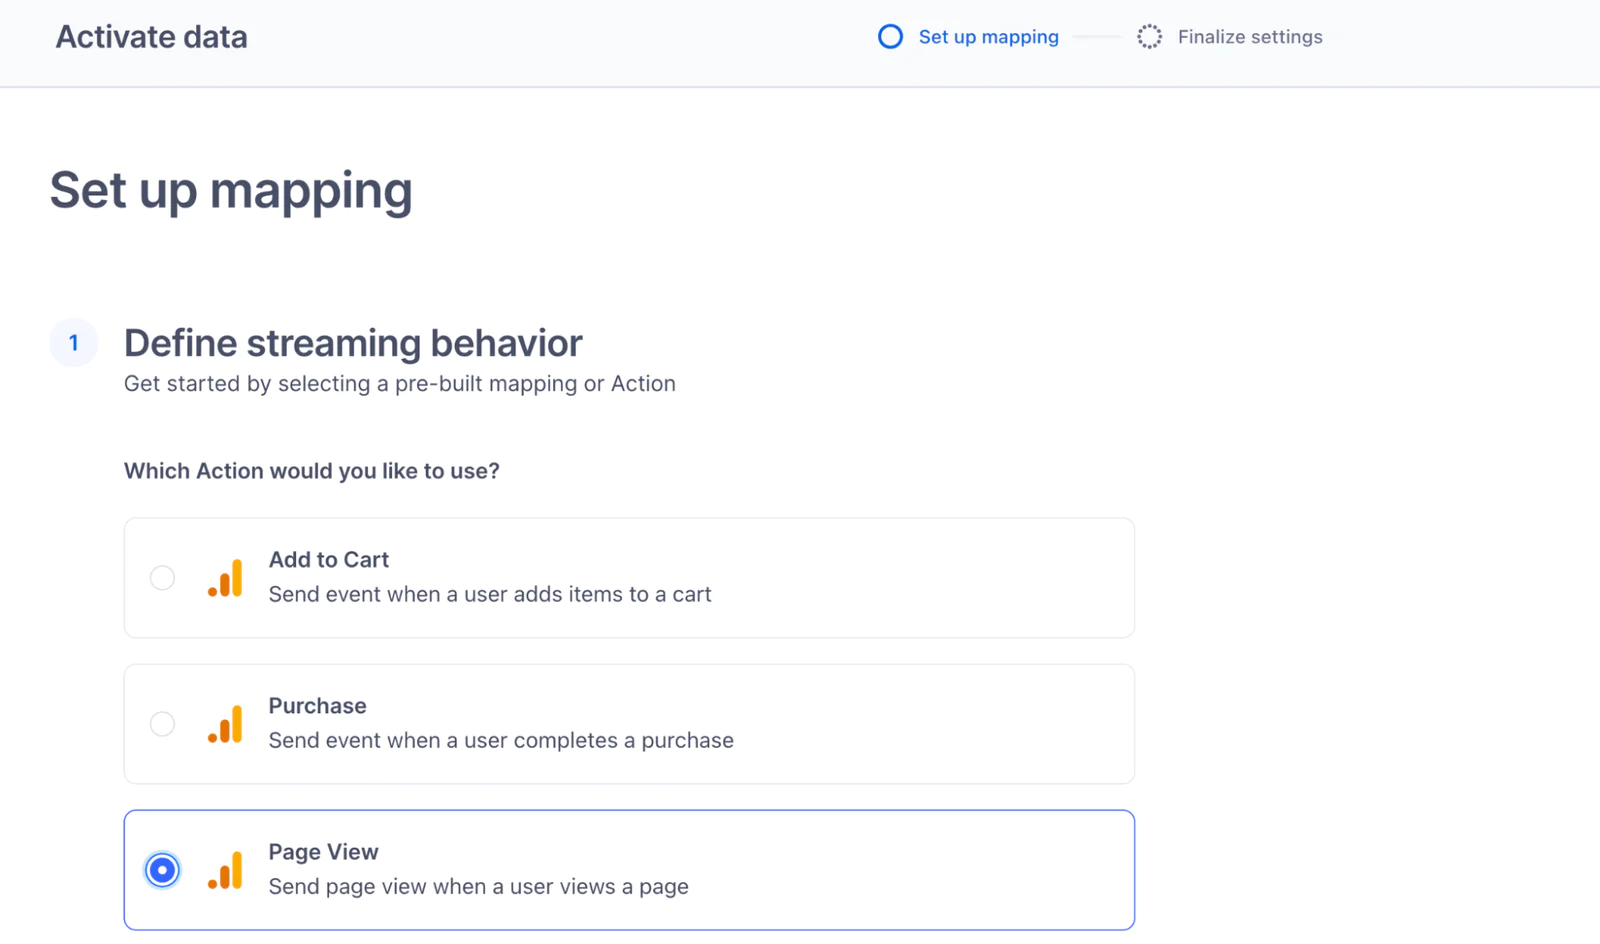Deselect the Page View radio button
The image size is (1600, 944).
(161, 869)
